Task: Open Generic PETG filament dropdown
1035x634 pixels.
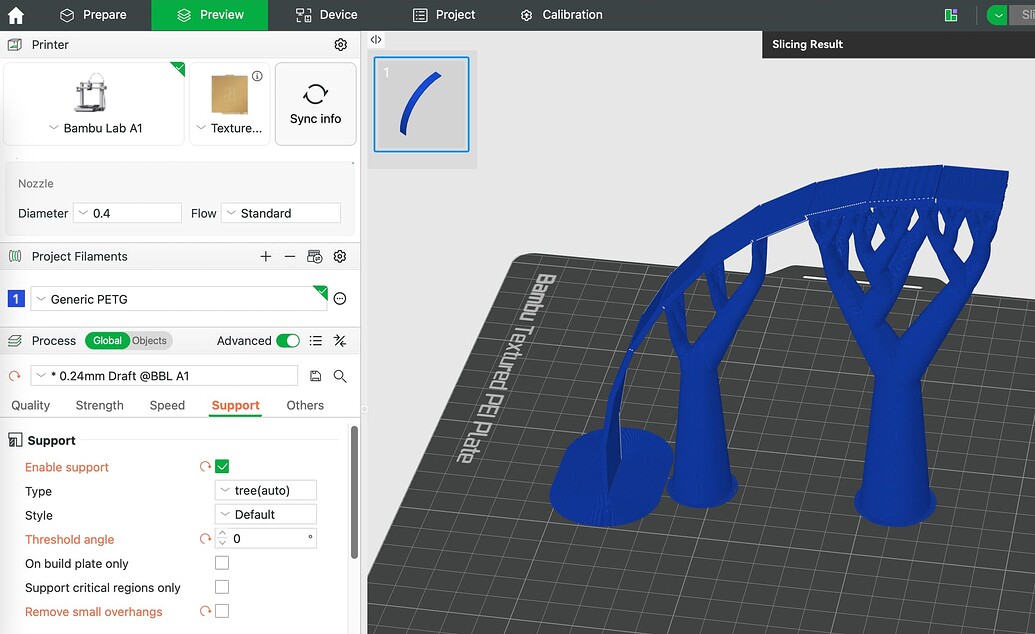Action: pos(179,299)
